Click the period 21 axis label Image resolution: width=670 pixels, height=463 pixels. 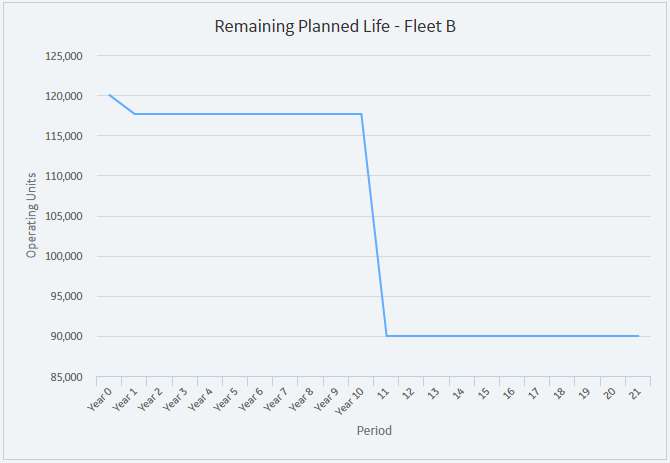(x=635, y=393)
